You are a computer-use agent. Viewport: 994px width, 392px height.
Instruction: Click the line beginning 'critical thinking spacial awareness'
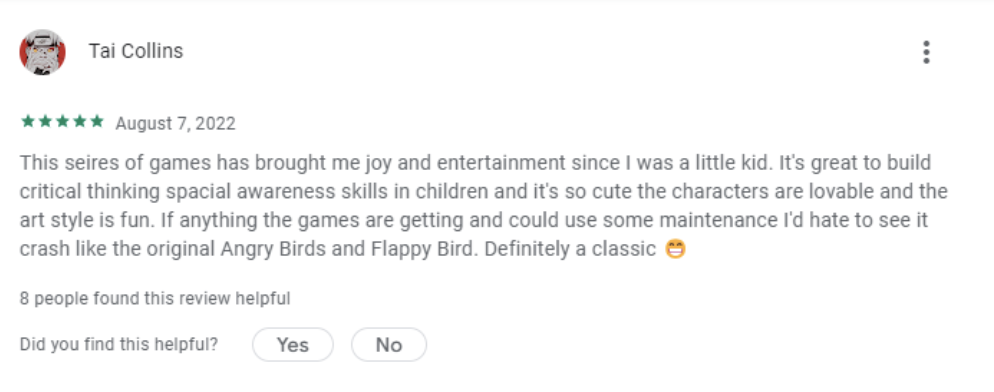pyautogui.click(x=484, y=192)
